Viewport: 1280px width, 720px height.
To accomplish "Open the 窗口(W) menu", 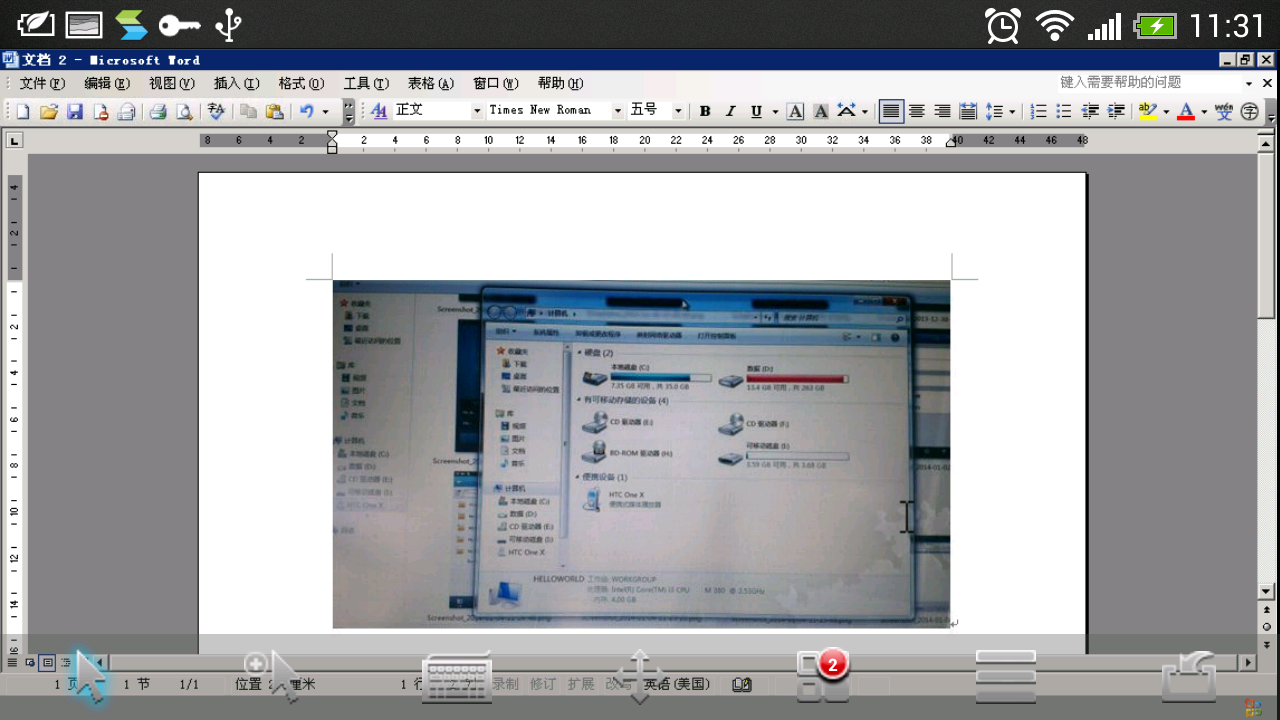I will (496, 84).
